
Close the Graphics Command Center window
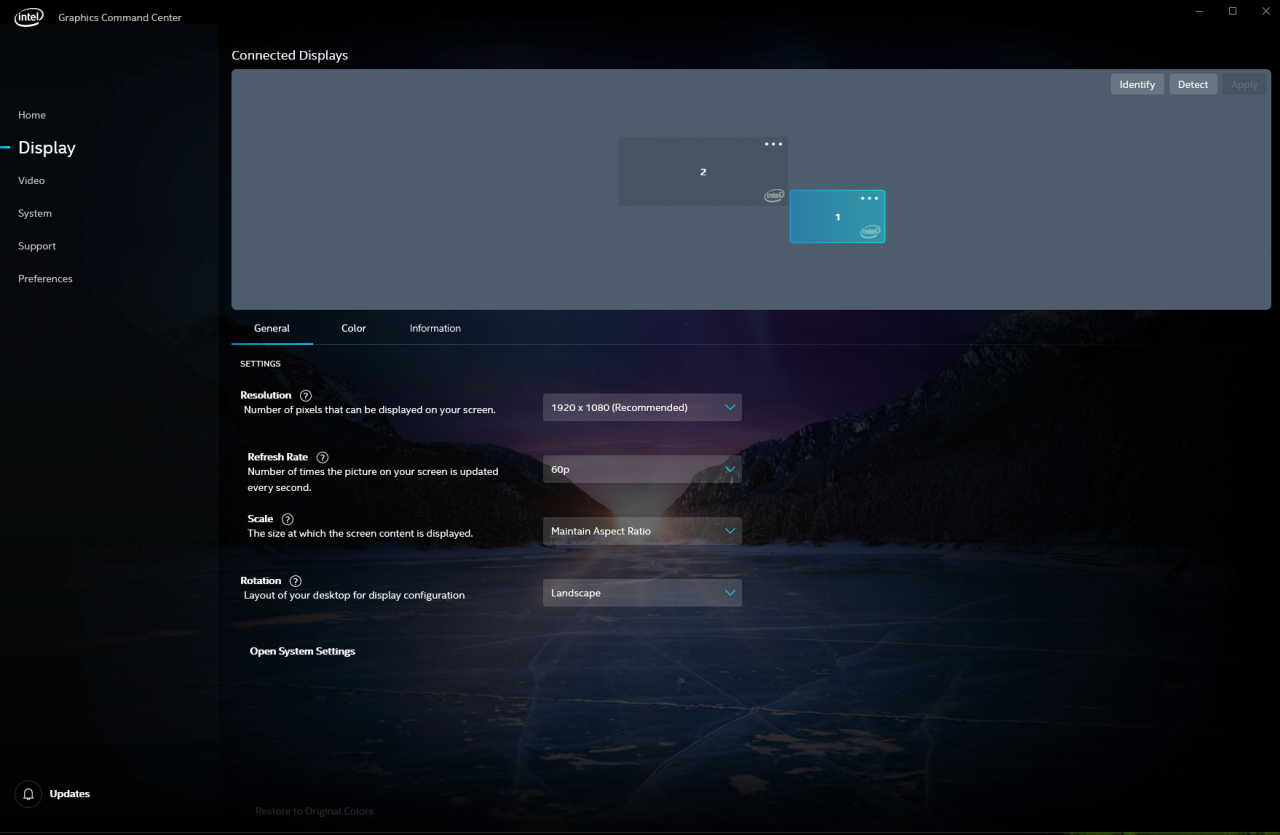[1264, 11]
